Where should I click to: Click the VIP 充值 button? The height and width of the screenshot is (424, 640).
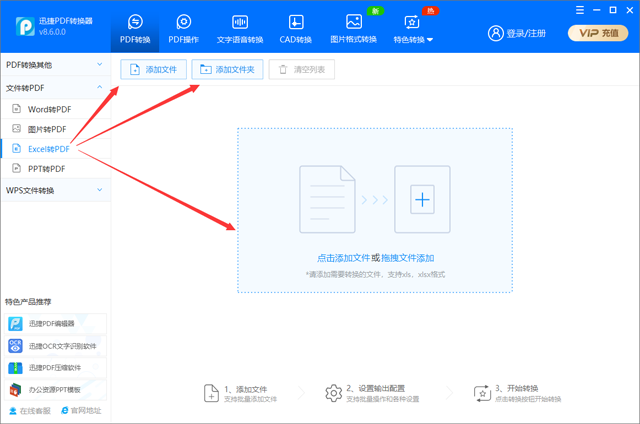click(598, 33)
